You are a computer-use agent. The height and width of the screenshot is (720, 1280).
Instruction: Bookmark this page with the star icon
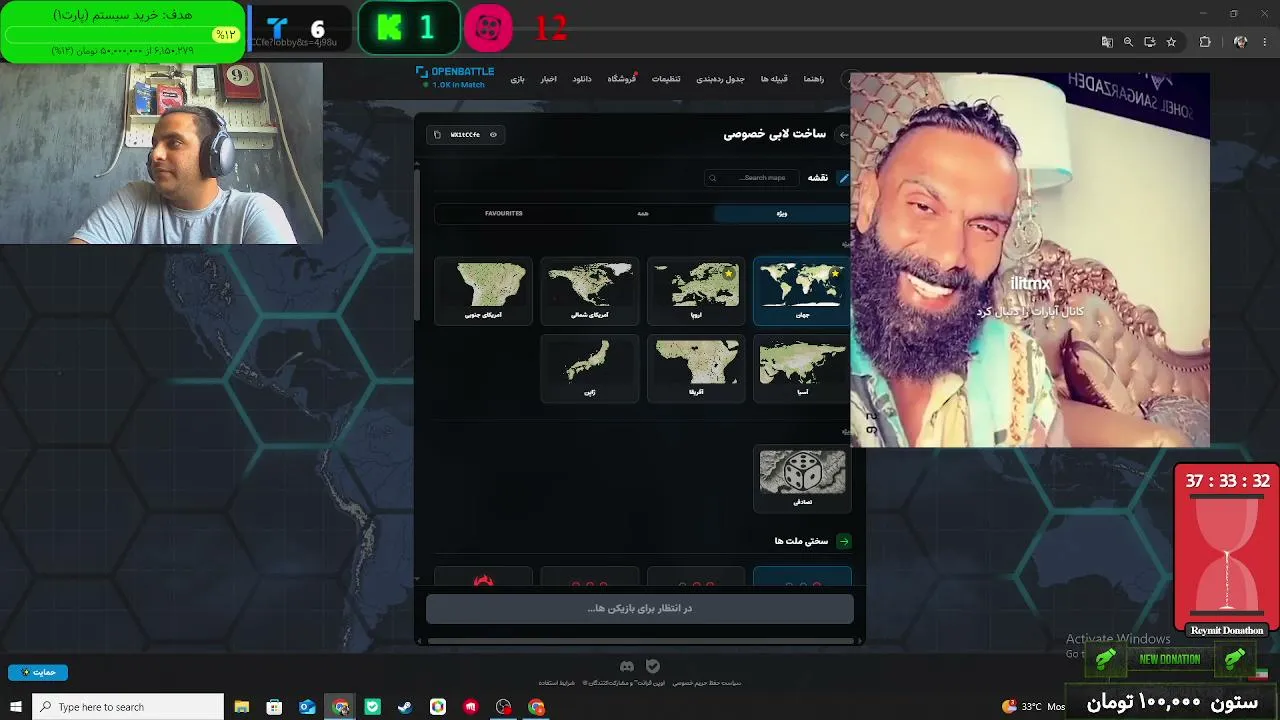[1171, 42]
